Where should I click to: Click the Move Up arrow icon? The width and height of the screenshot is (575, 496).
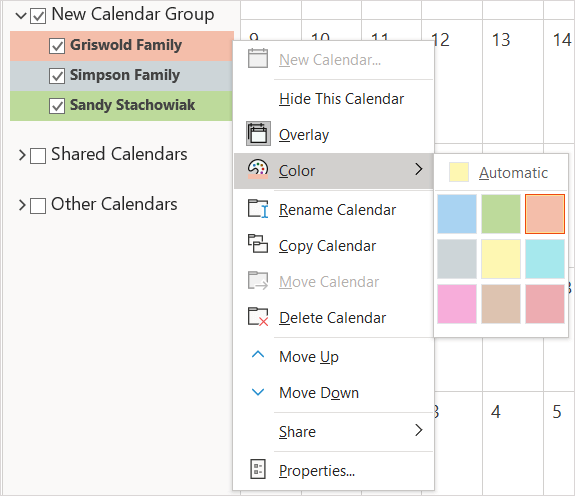pos(258,354)
